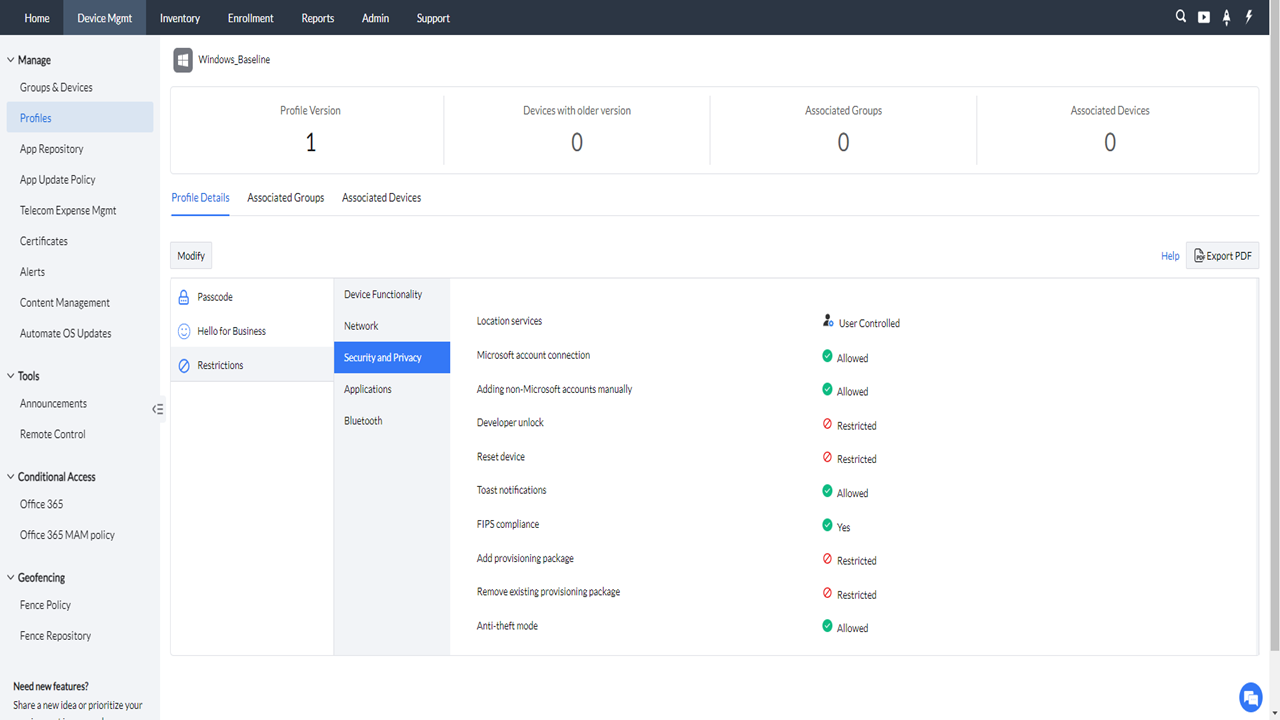Viewport: 1280px width, 720px height.
Task: Open the Enrollment menu
Action: pos(251,18)
